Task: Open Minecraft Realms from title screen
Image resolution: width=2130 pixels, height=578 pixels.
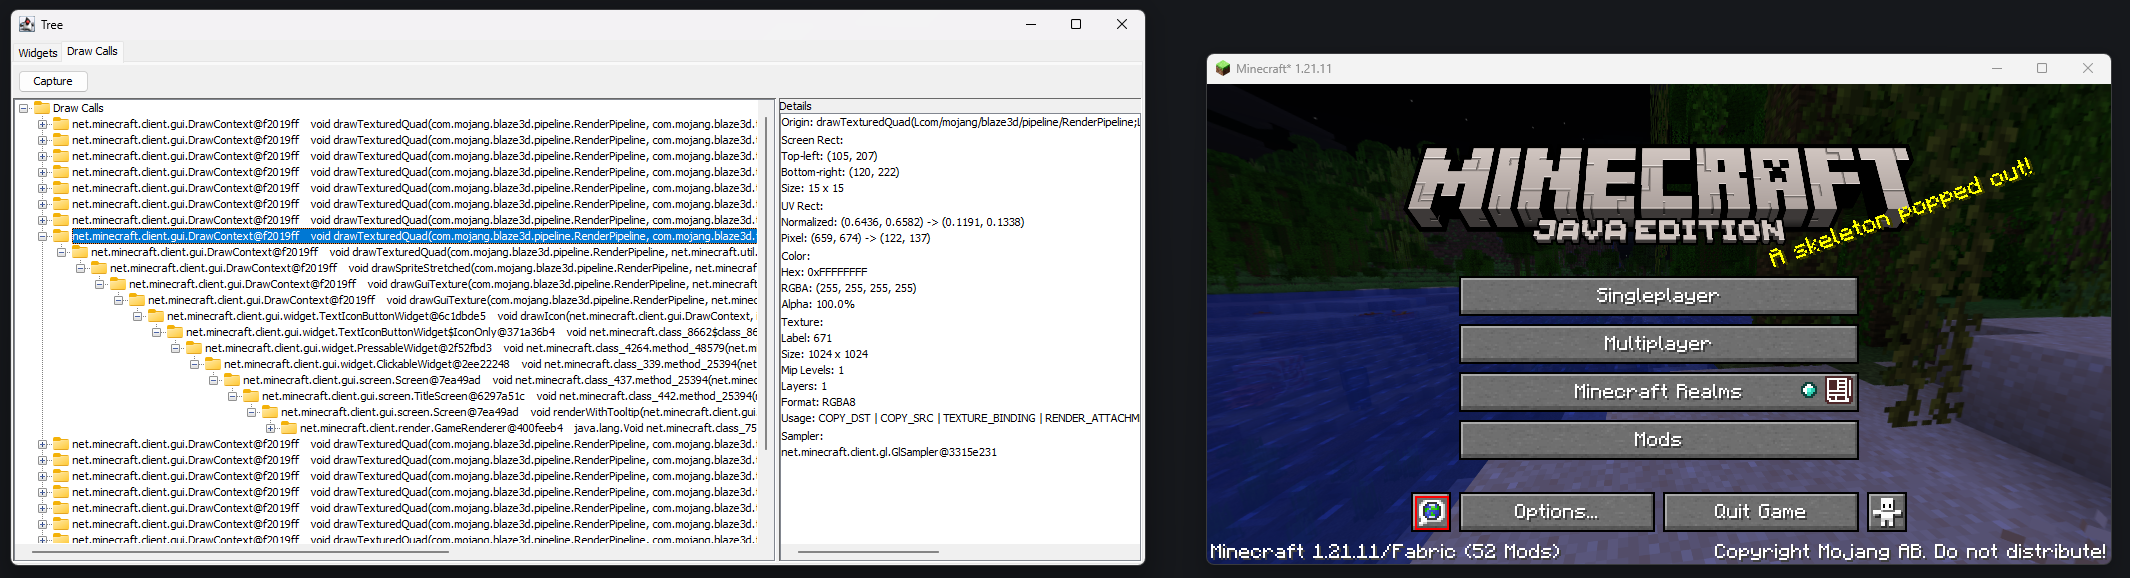Action: click(x=1658, y=391)
